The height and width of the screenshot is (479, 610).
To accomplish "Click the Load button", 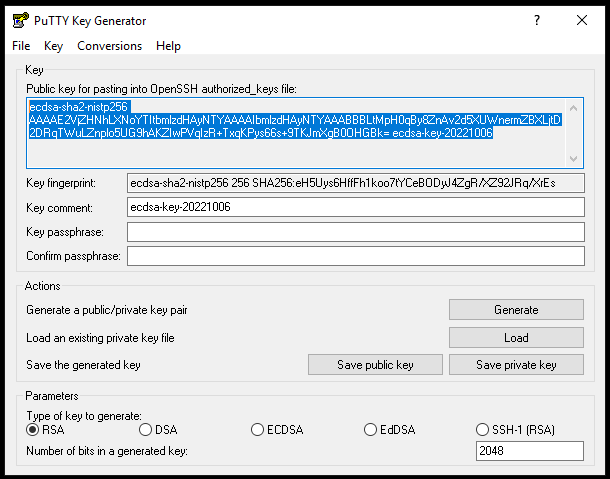I will 516,337.
